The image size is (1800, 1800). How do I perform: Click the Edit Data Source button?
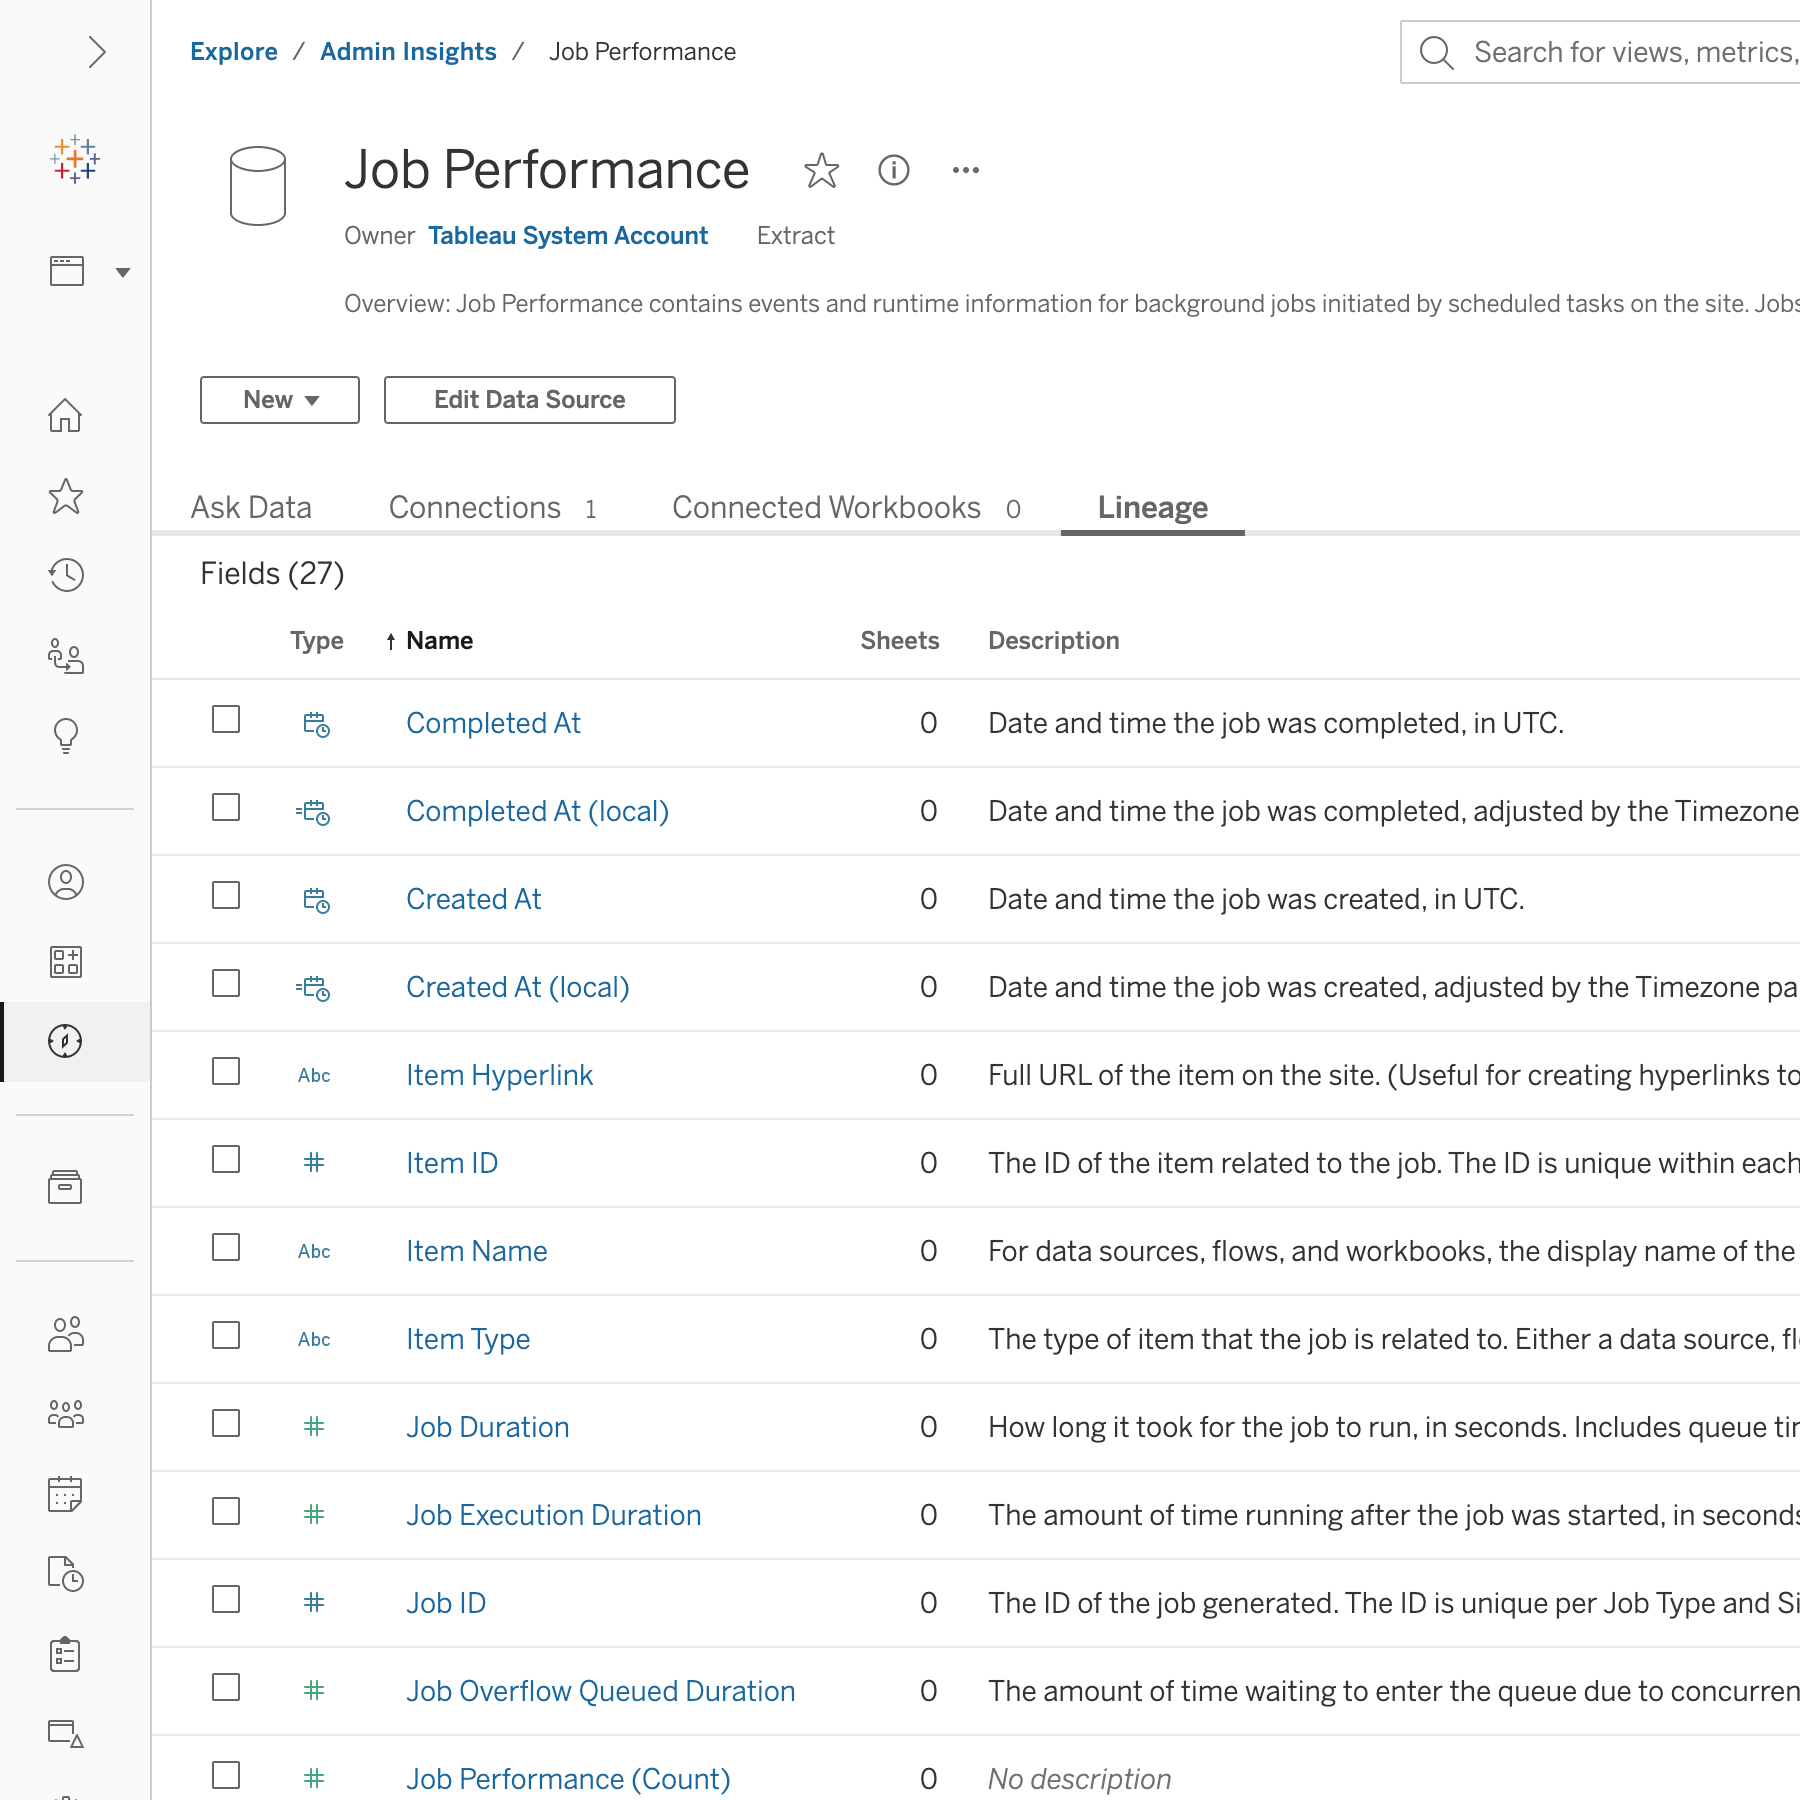click(x=530, y=400)
